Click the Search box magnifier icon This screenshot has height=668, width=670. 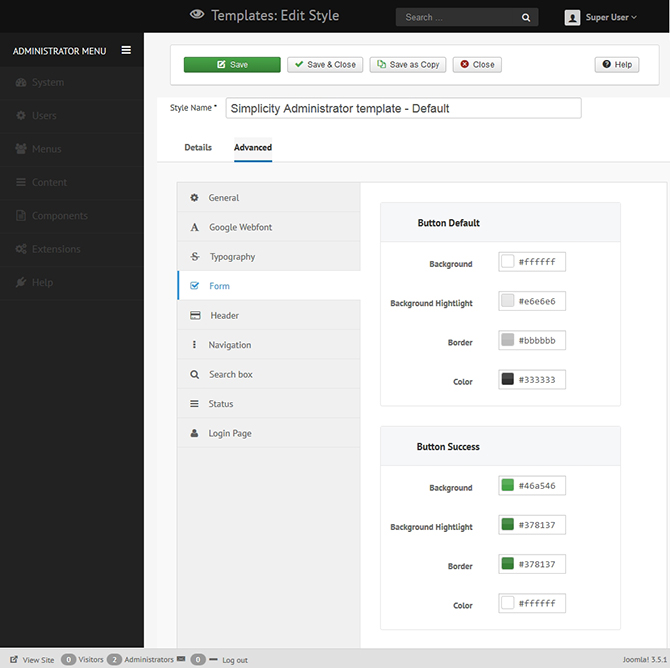pos(194,374)
